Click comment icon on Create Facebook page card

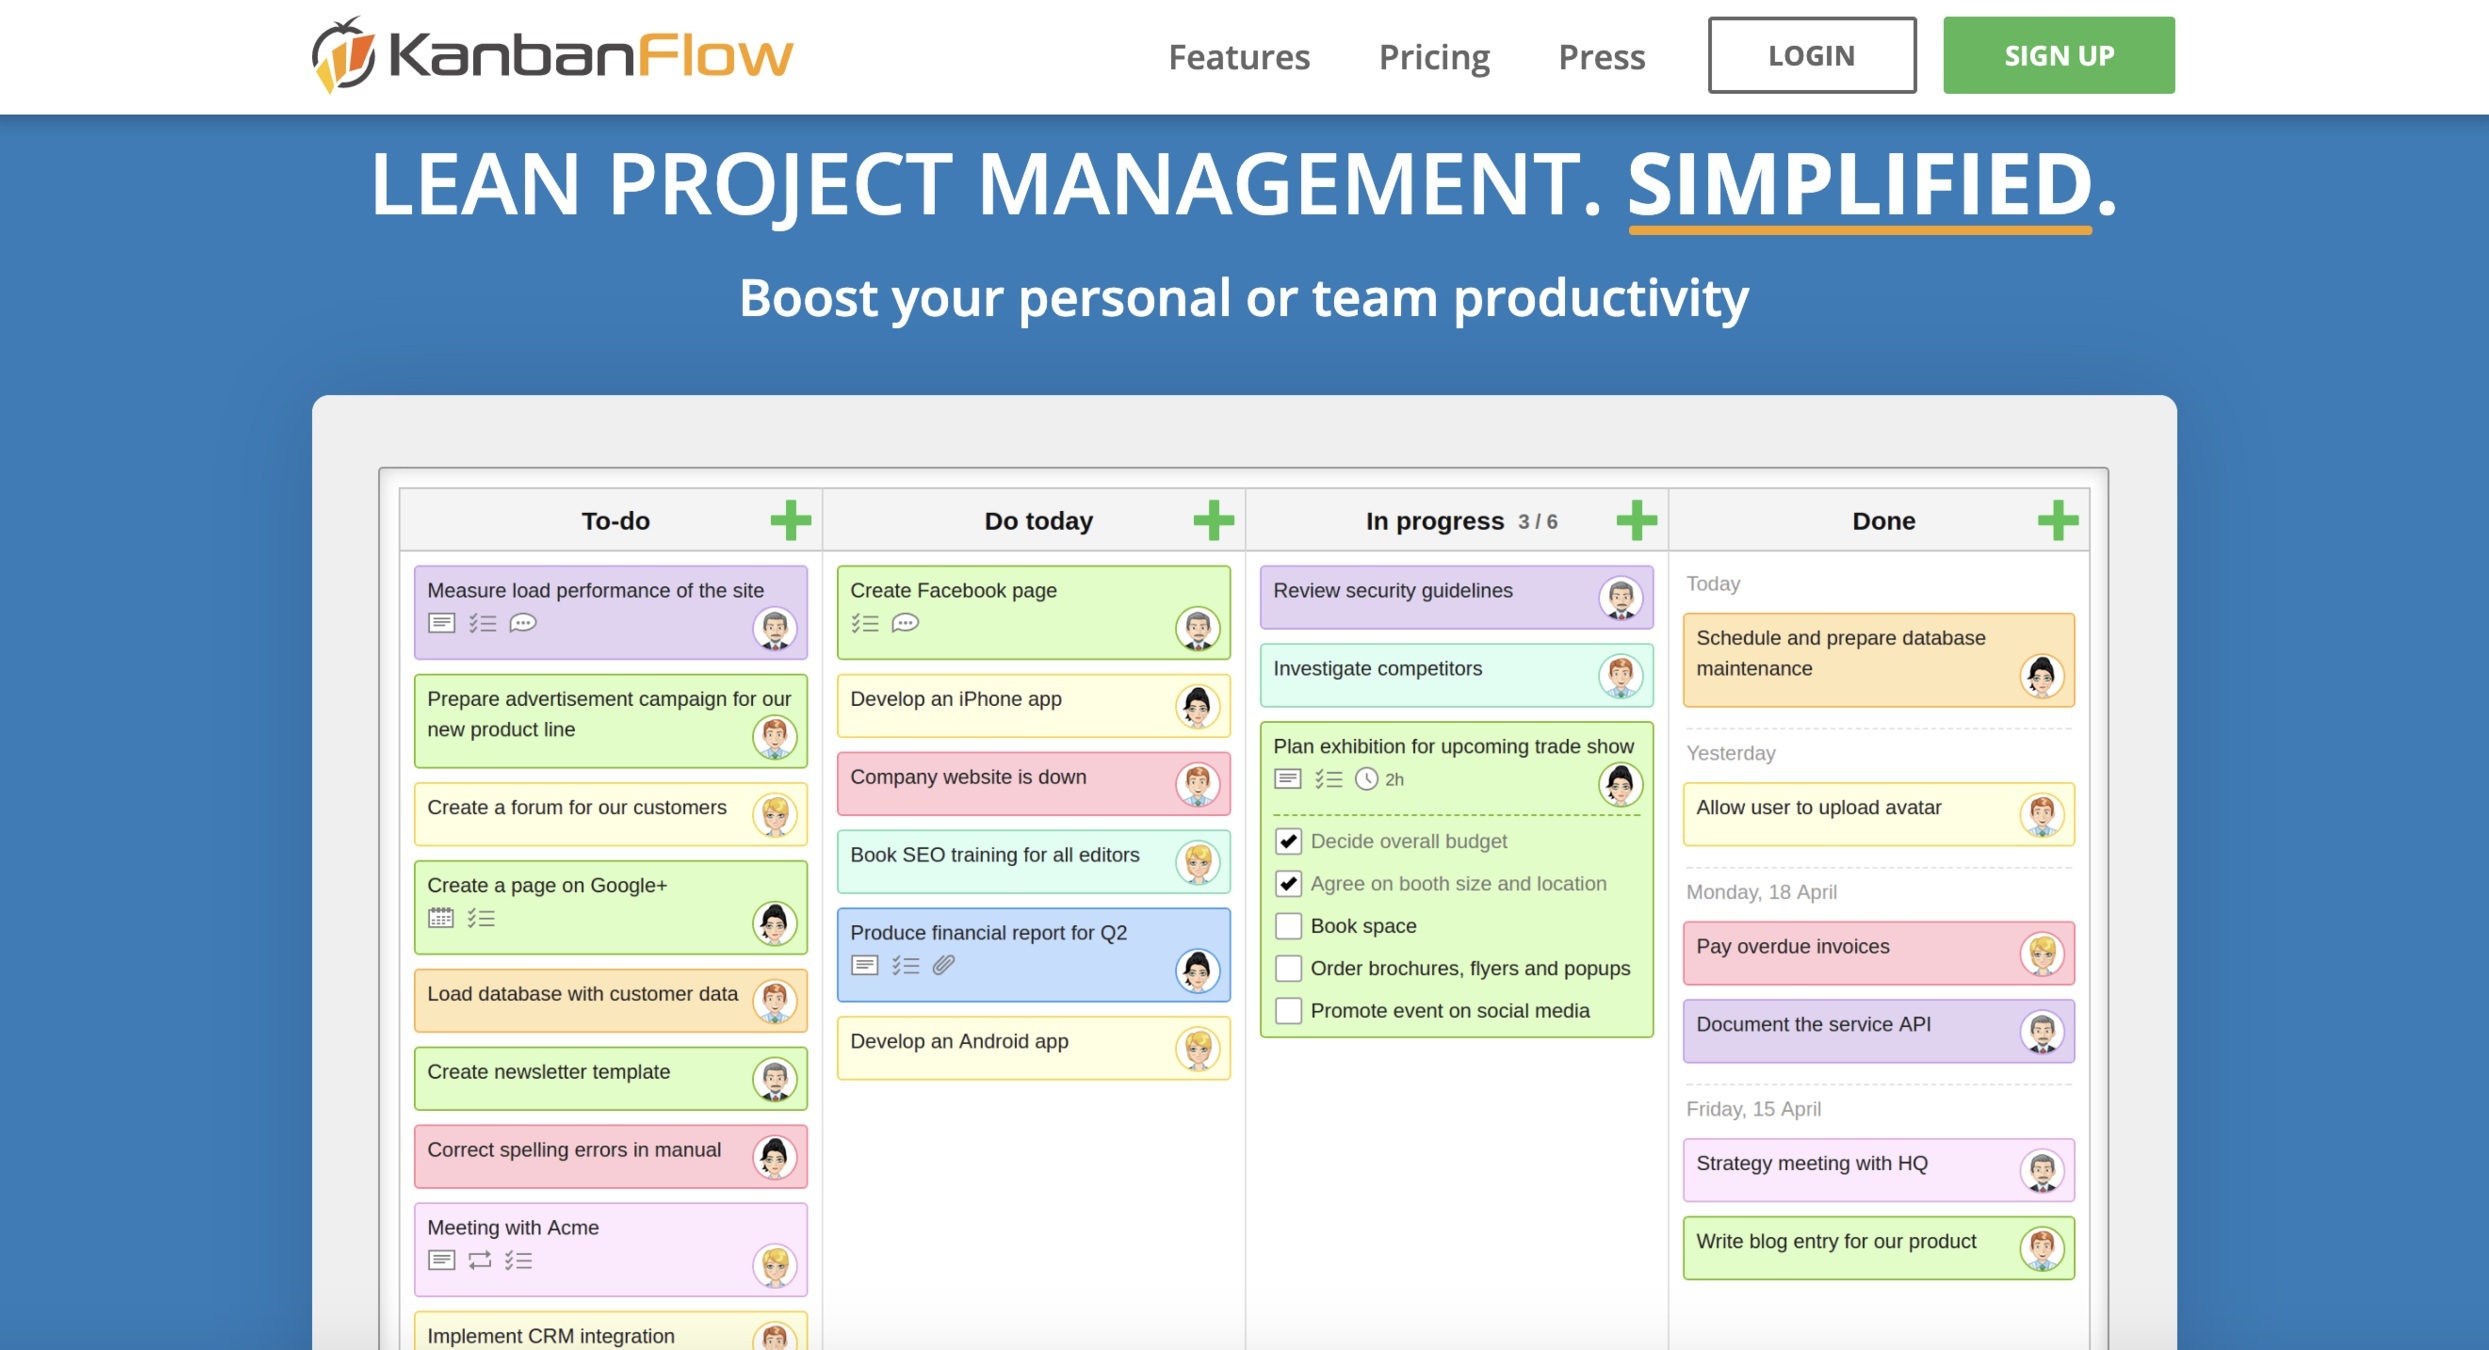coord(905,623)
